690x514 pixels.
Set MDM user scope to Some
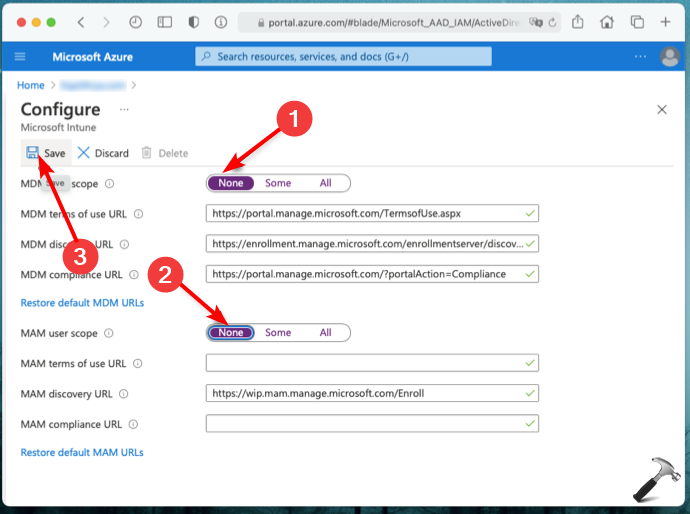278,183
